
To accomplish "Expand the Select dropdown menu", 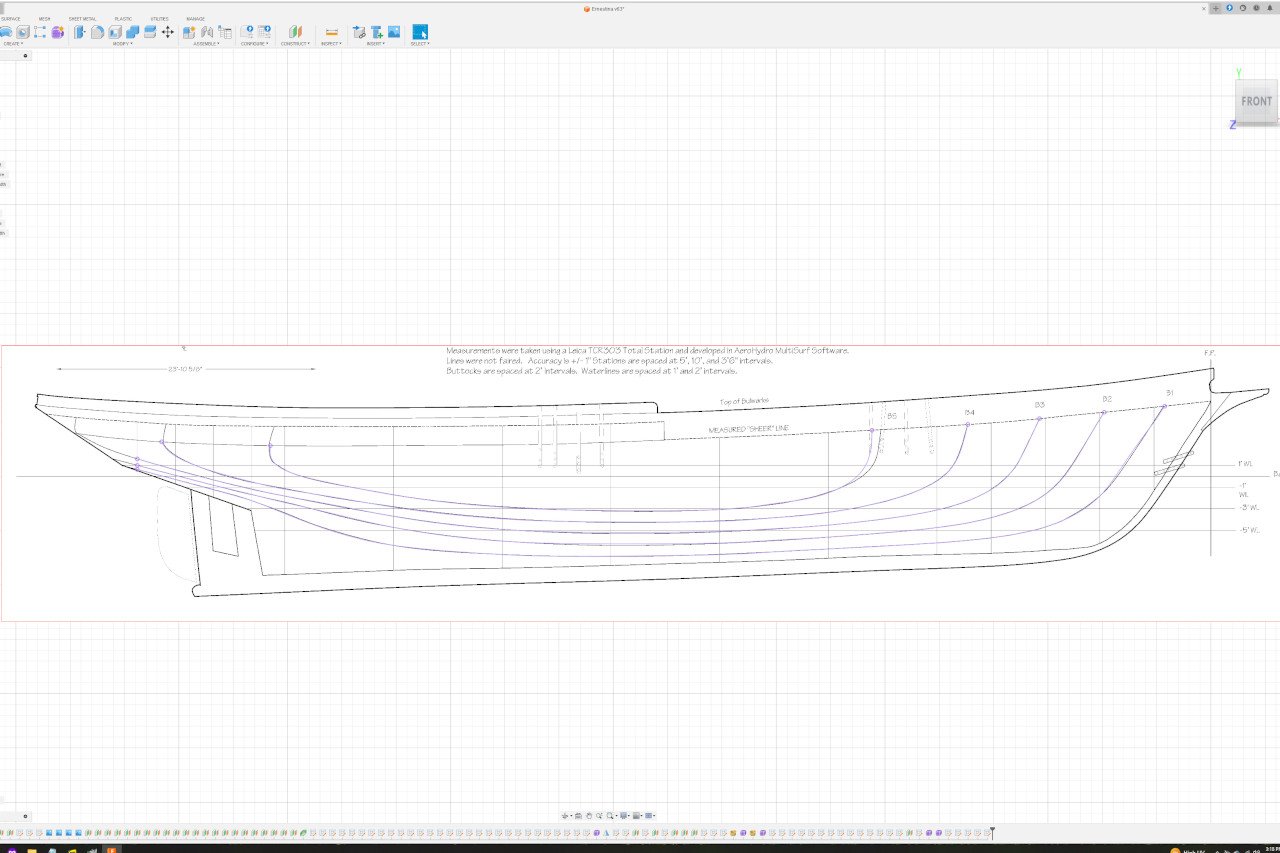I will [420, 44].
